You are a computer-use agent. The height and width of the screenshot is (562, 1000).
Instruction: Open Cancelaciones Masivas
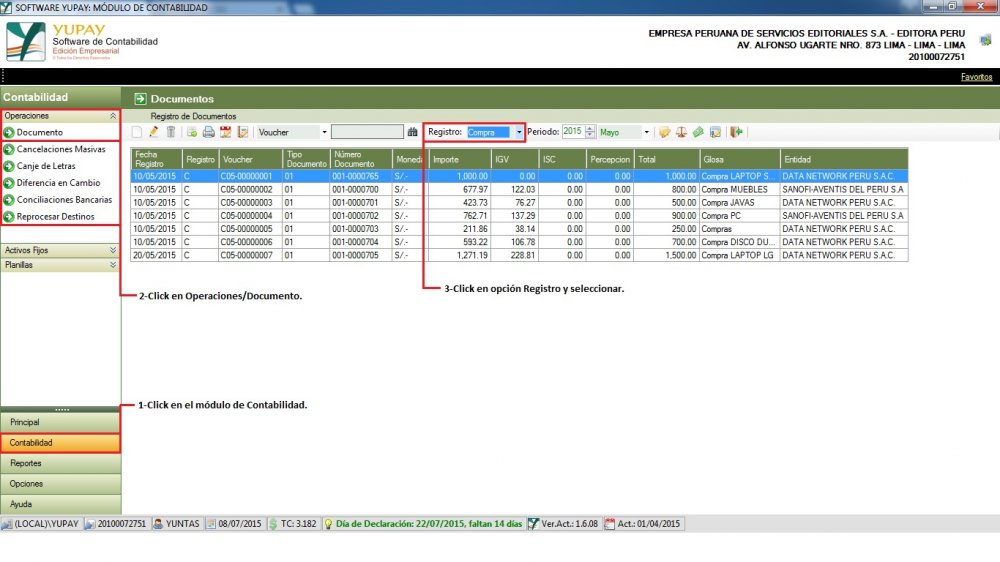coord(61,149)
